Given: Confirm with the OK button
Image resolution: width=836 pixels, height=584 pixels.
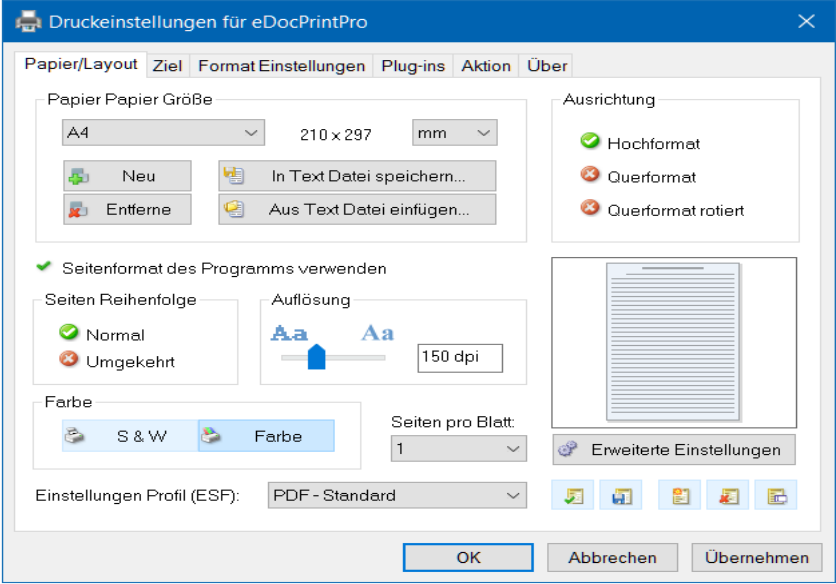Looking at the screenshot, I should [468, 557].
